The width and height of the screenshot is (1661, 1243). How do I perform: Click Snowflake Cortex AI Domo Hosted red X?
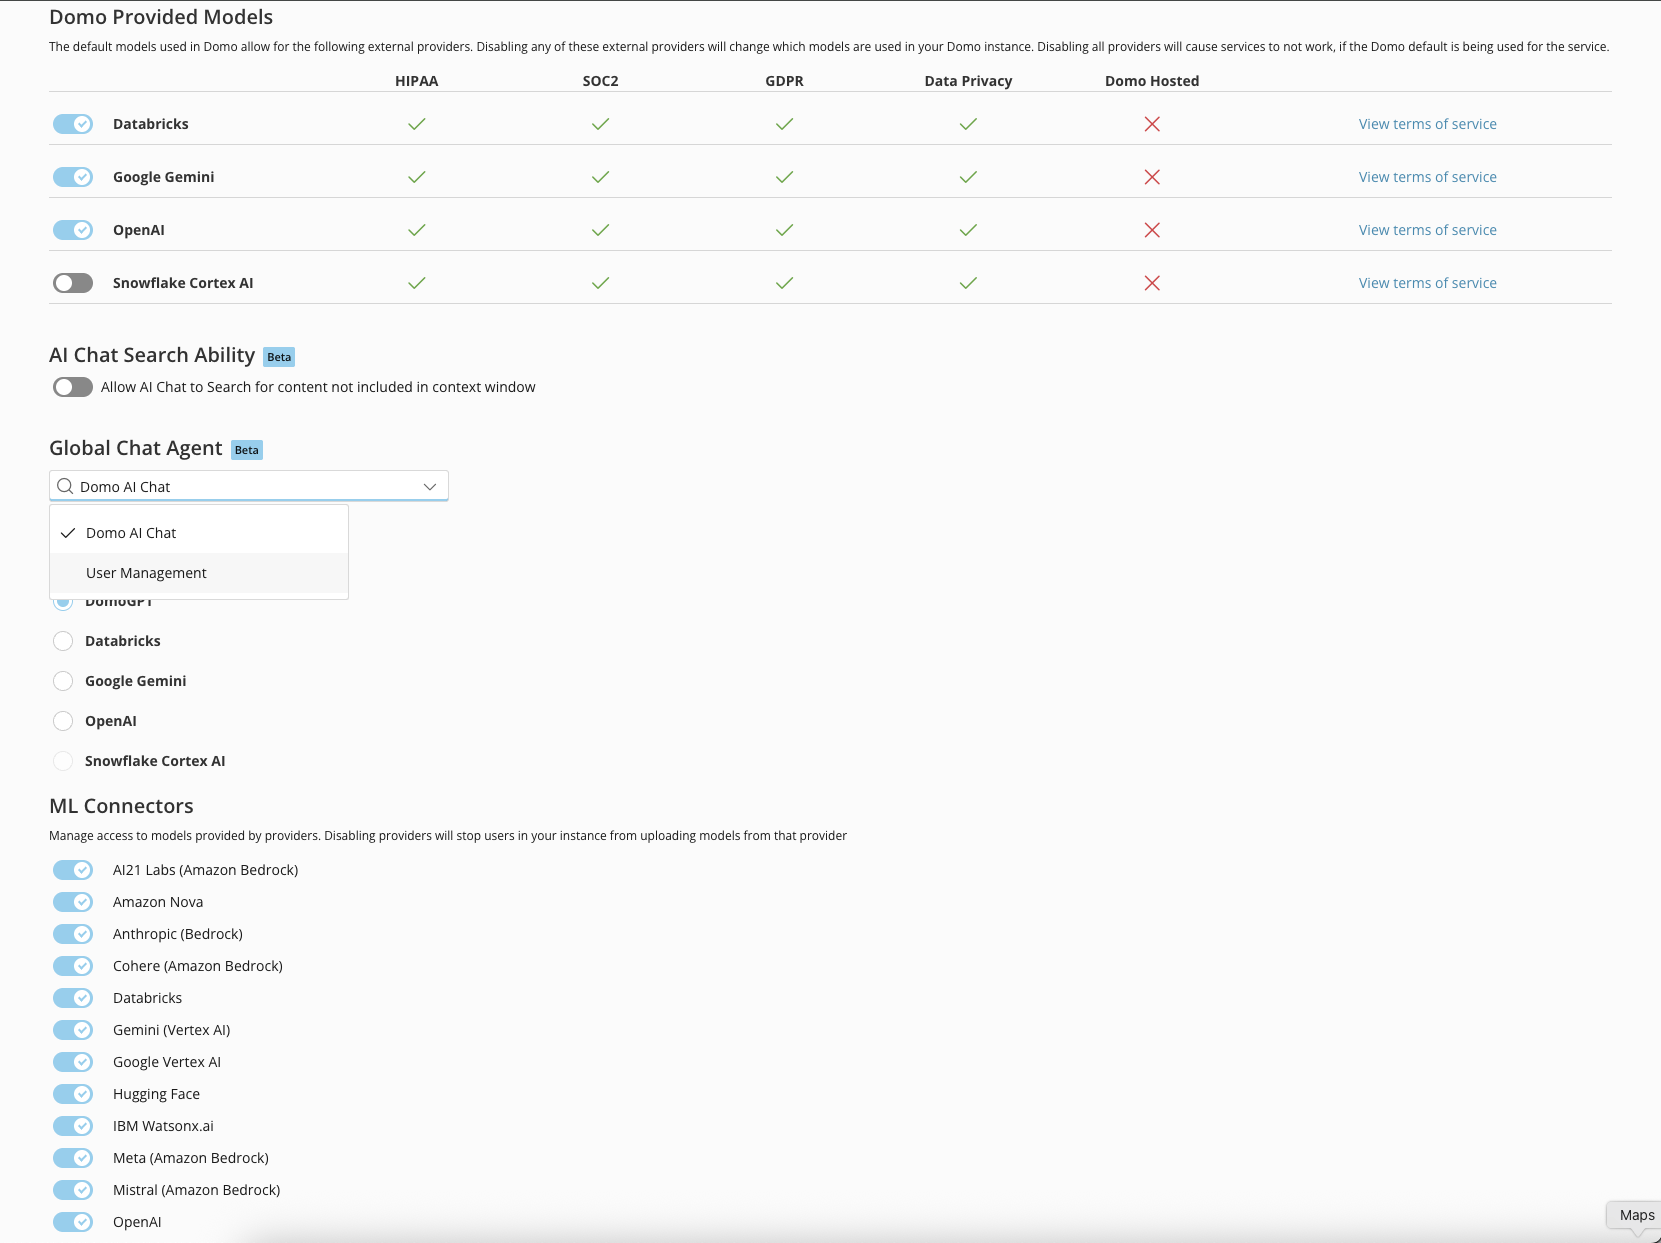point(1152,283)
